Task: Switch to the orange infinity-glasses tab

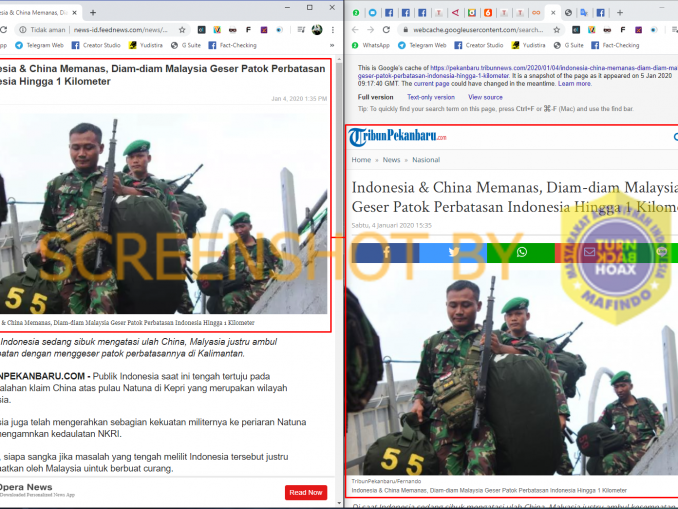Action: pyautogui.click(x=536, y=13)
